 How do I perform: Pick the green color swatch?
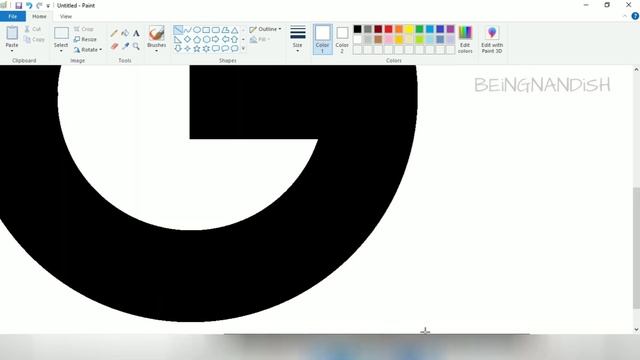coord(419,29)
